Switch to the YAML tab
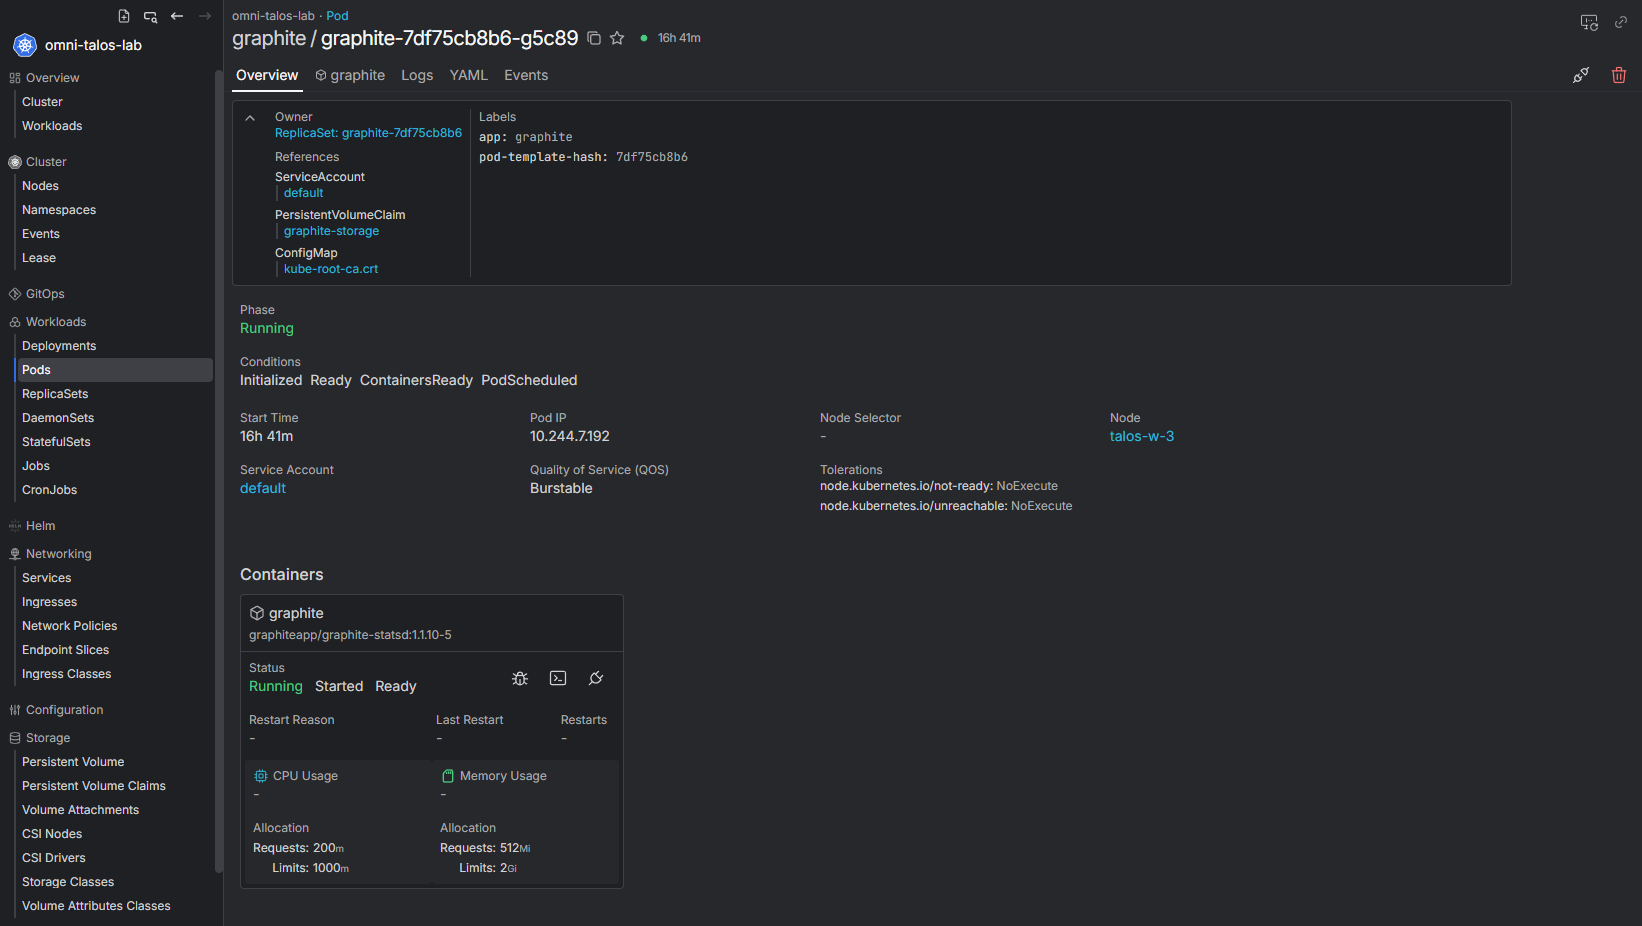 pyautogui.click(x=468, y=75)
